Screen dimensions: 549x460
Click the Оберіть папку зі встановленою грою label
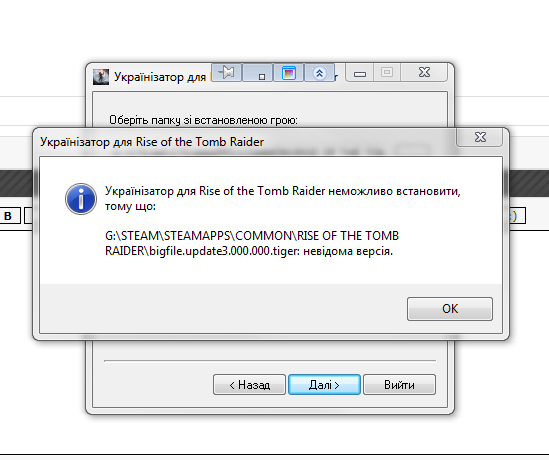coord(203,120)
